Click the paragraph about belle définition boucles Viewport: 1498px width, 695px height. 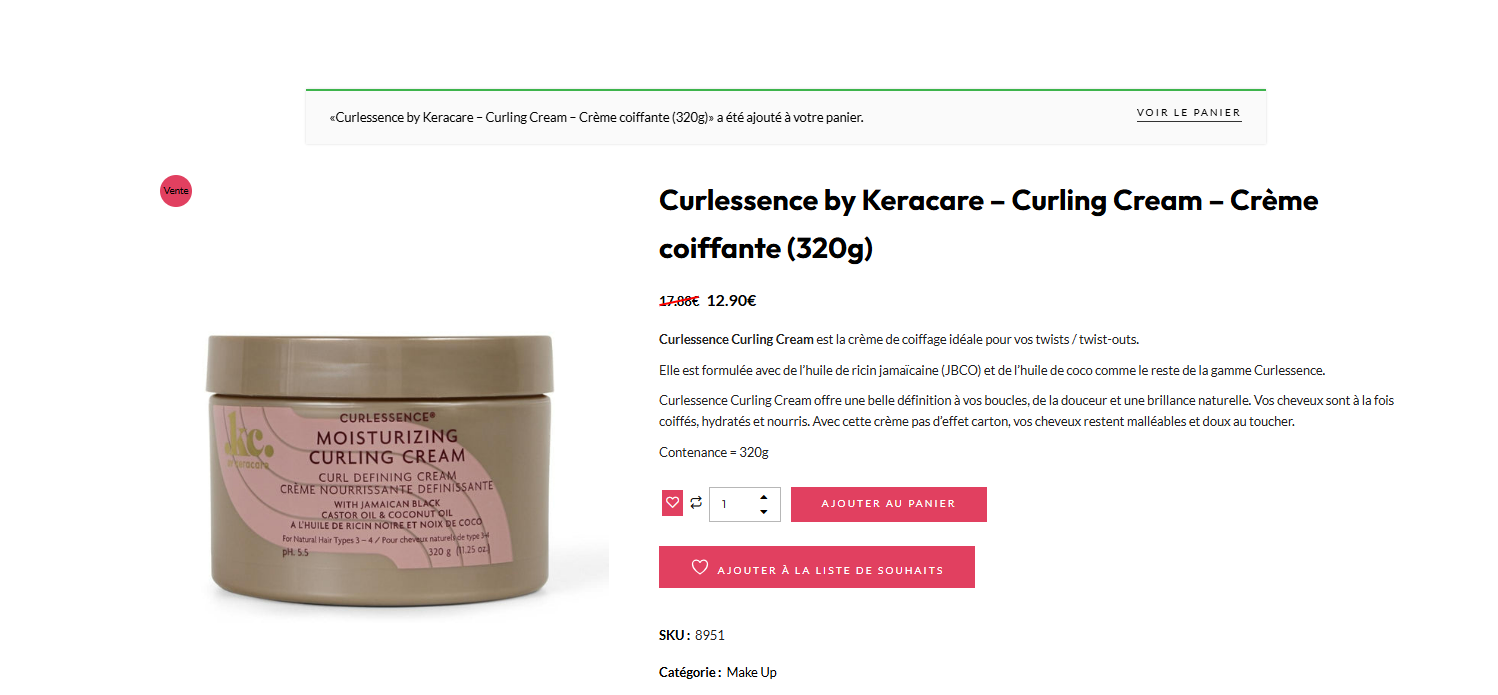tap(1026, 411)
